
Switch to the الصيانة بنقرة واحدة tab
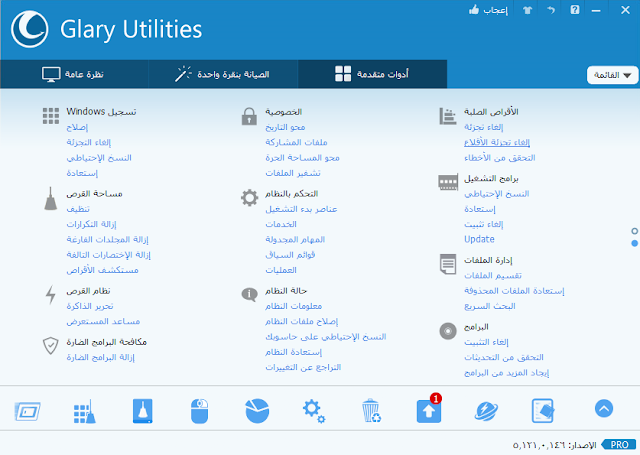pos(223,74)
